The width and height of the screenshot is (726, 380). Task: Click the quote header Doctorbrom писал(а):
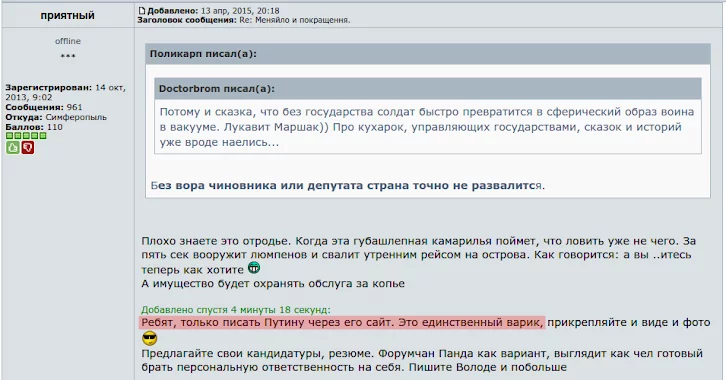(428, 88)
